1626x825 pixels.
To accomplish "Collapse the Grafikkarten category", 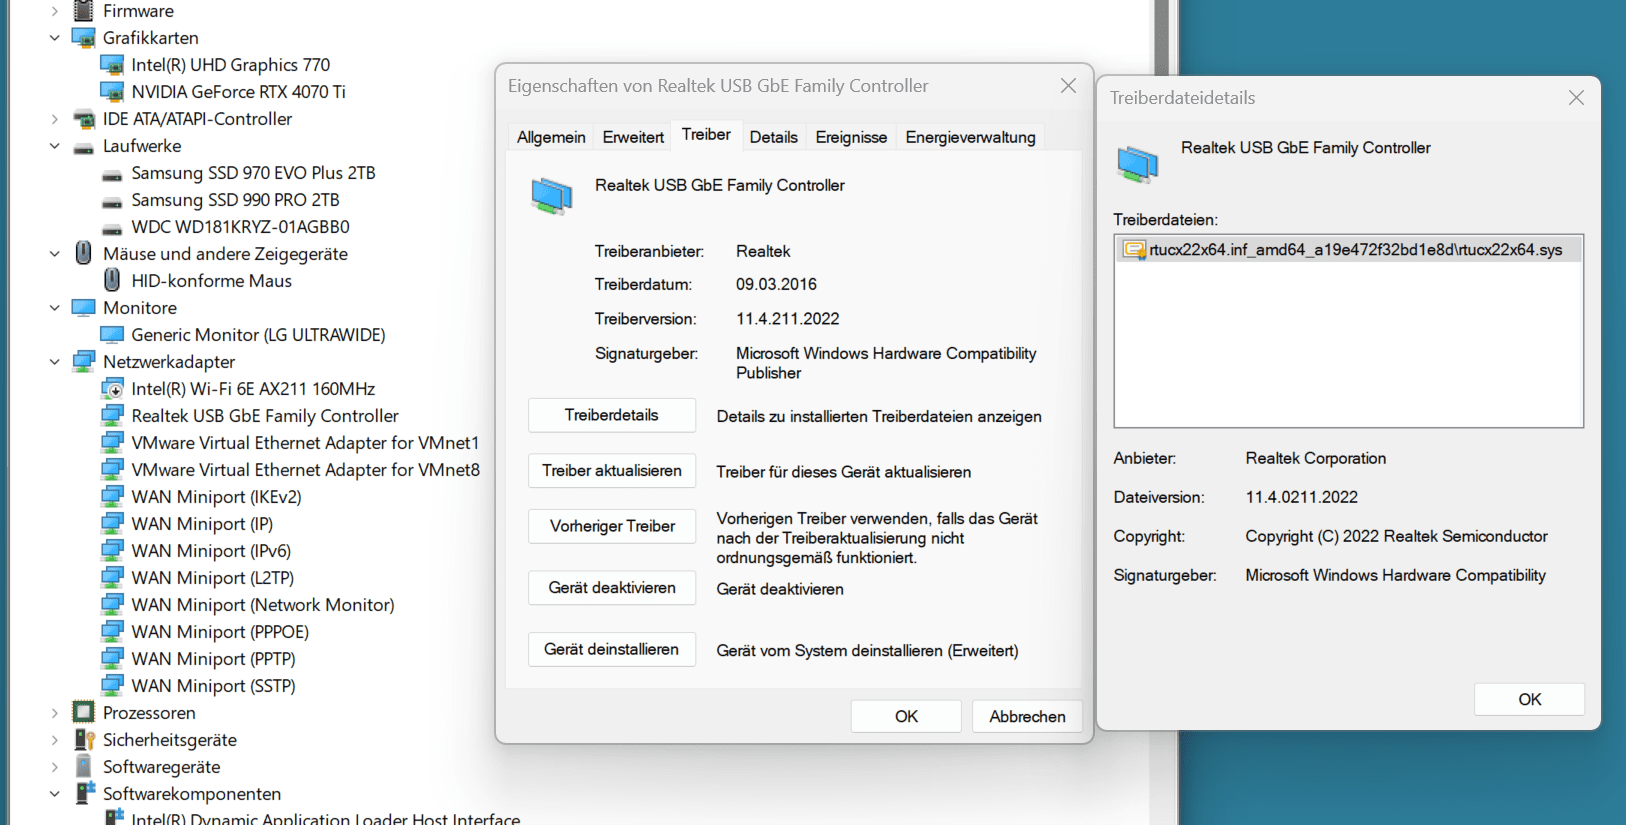I will pos(54,38).
